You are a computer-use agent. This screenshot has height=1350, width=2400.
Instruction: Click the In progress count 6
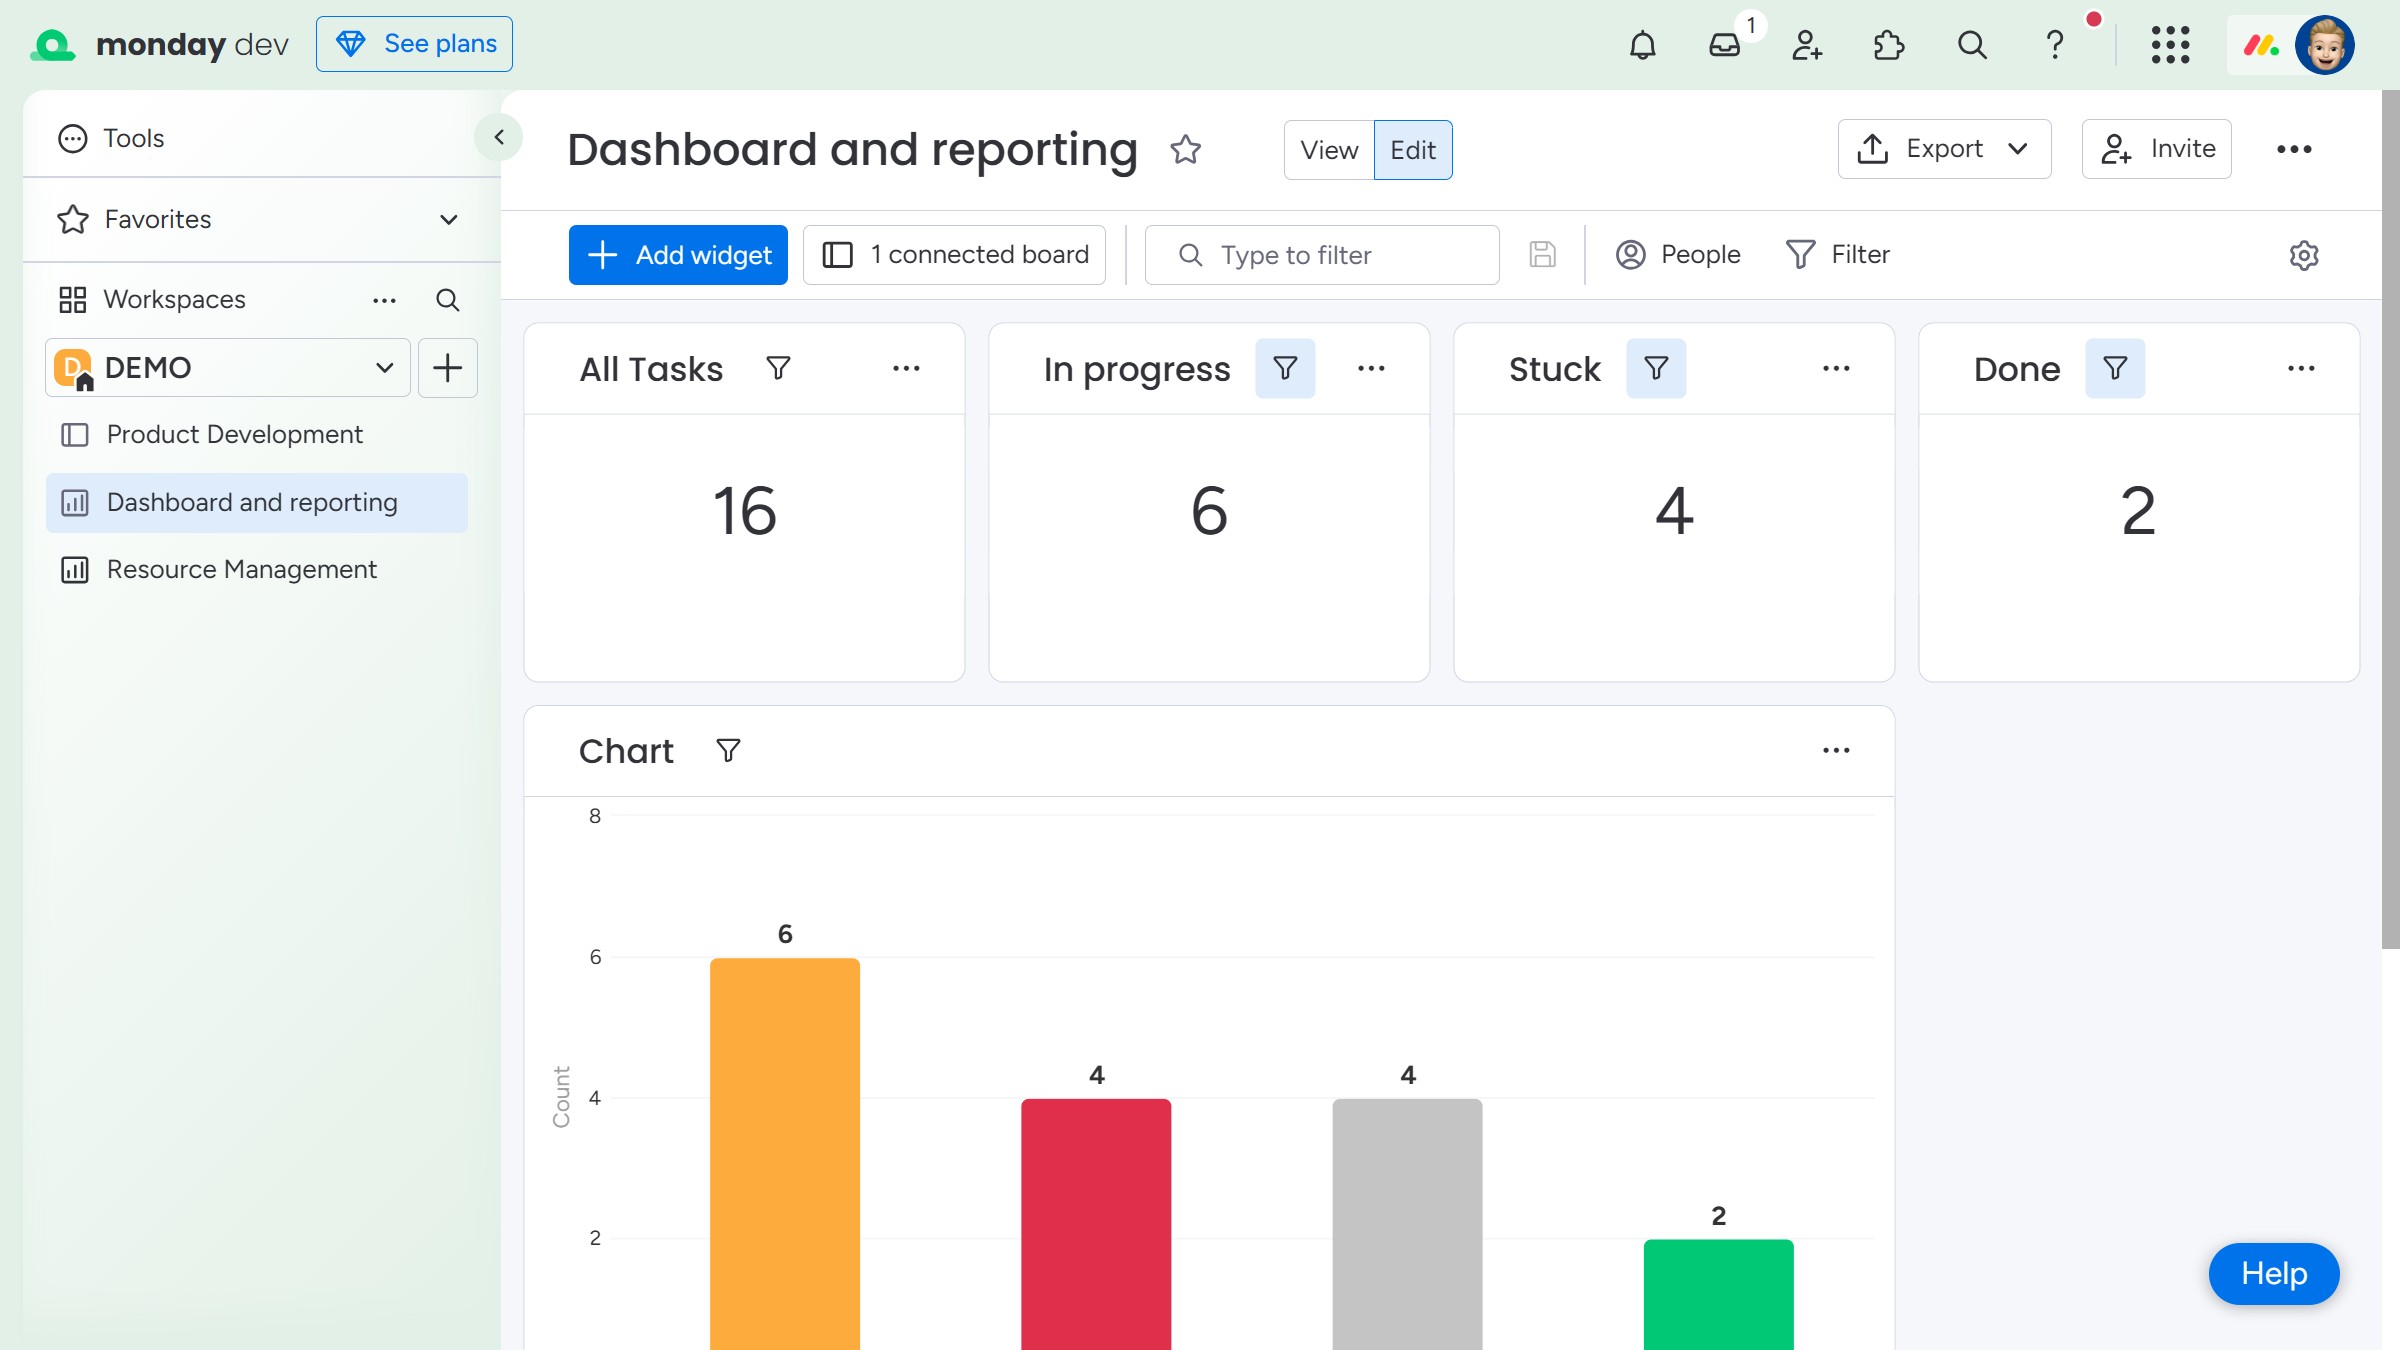(1209, 511)
